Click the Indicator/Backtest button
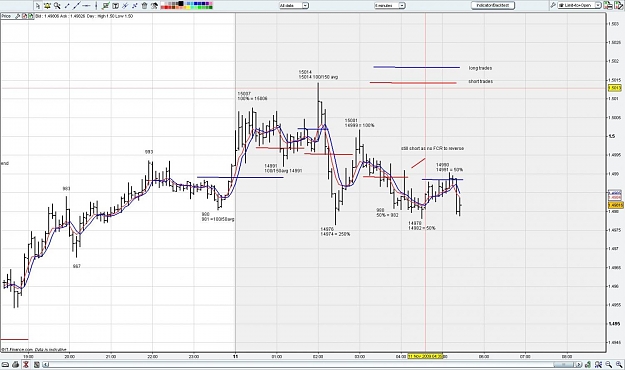This screenshot has height=370, width=625. pyautogui.click(x=493, y=6)
